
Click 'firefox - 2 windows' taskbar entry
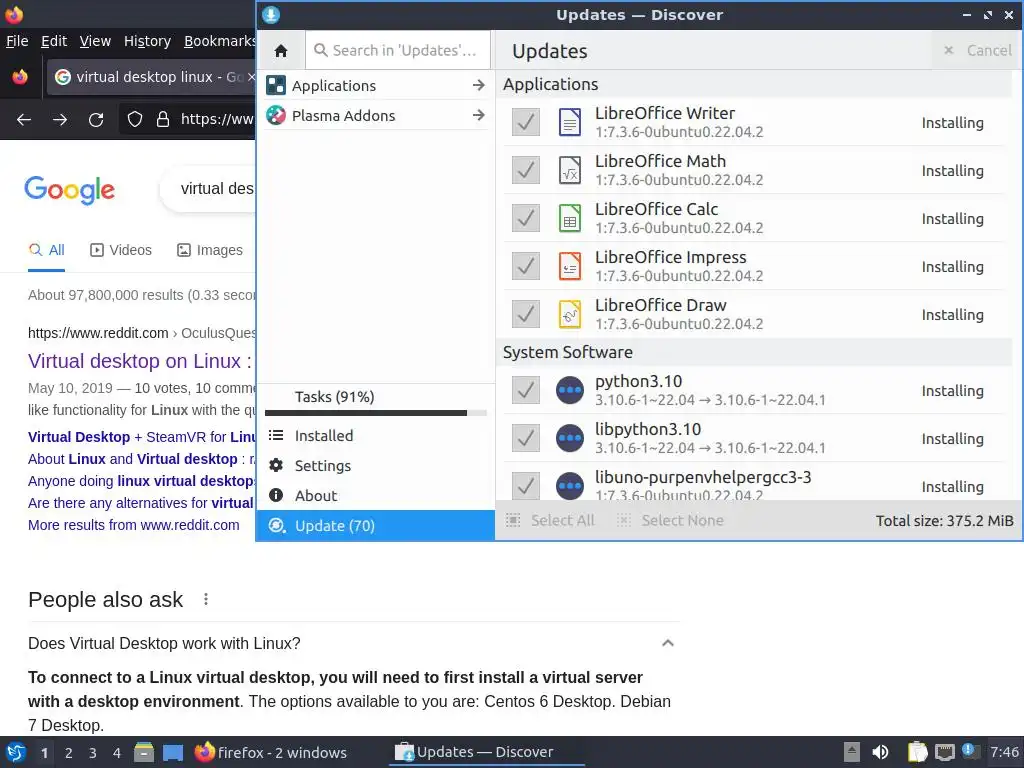point(270,752)
